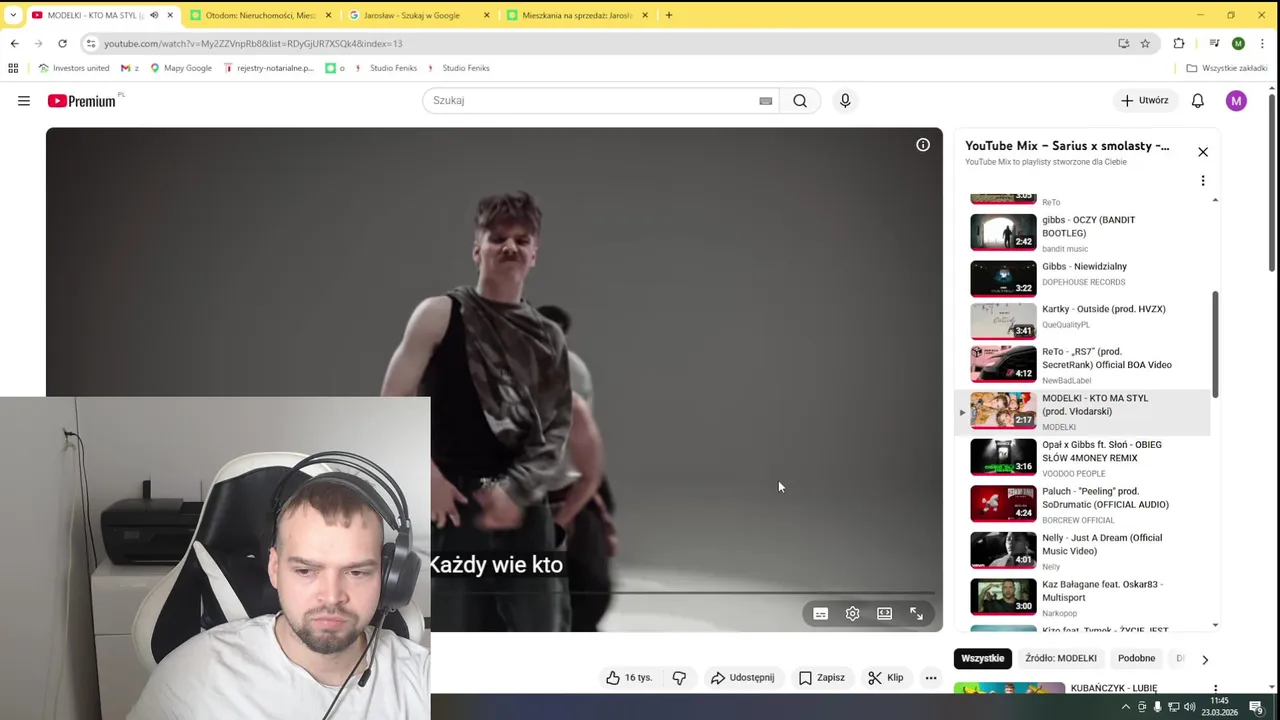
Task: Open Investors united bookmark
Action: (74, 68)
